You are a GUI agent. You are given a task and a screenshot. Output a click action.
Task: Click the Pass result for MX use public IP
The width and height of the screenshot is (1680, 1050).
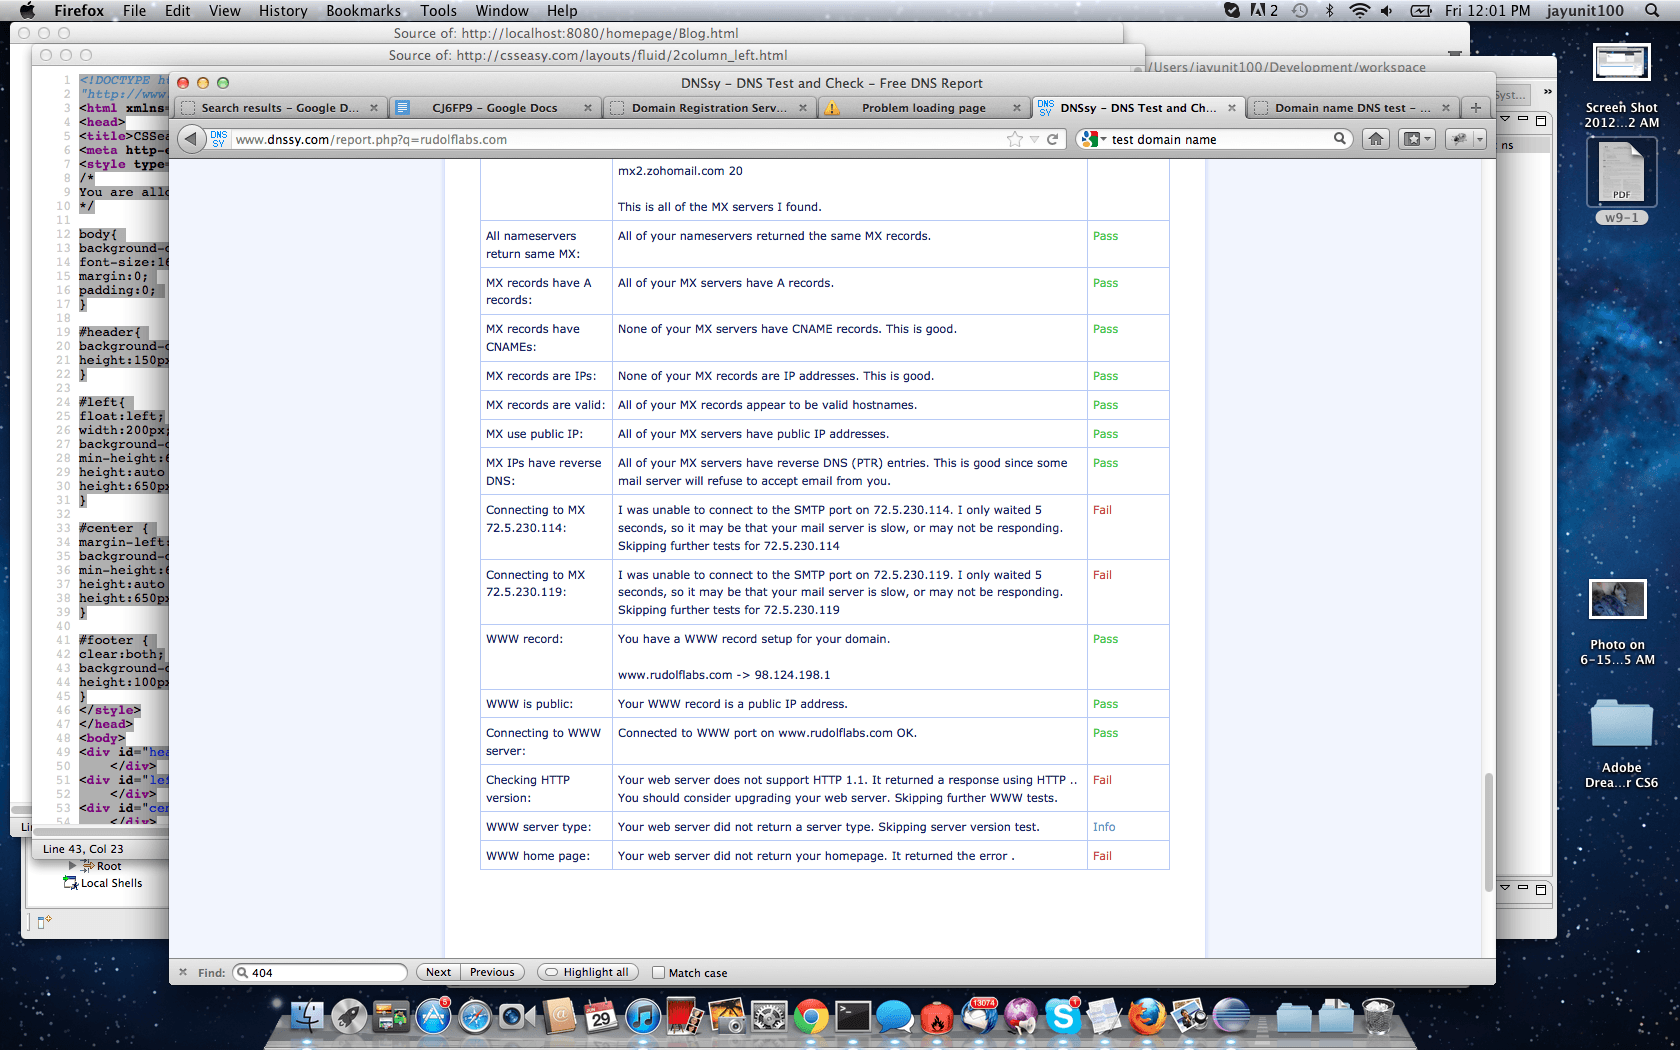(1105, 434)
